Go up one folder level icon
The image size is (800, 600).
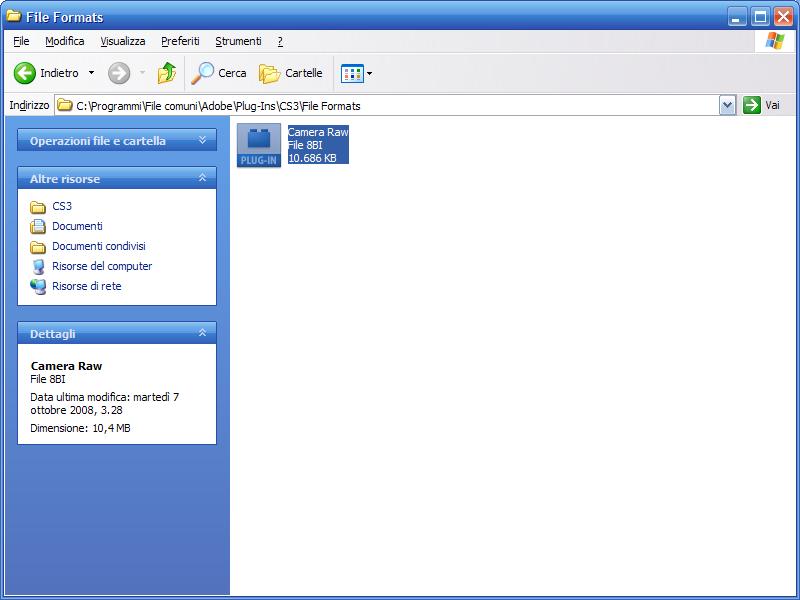point(166,73)
